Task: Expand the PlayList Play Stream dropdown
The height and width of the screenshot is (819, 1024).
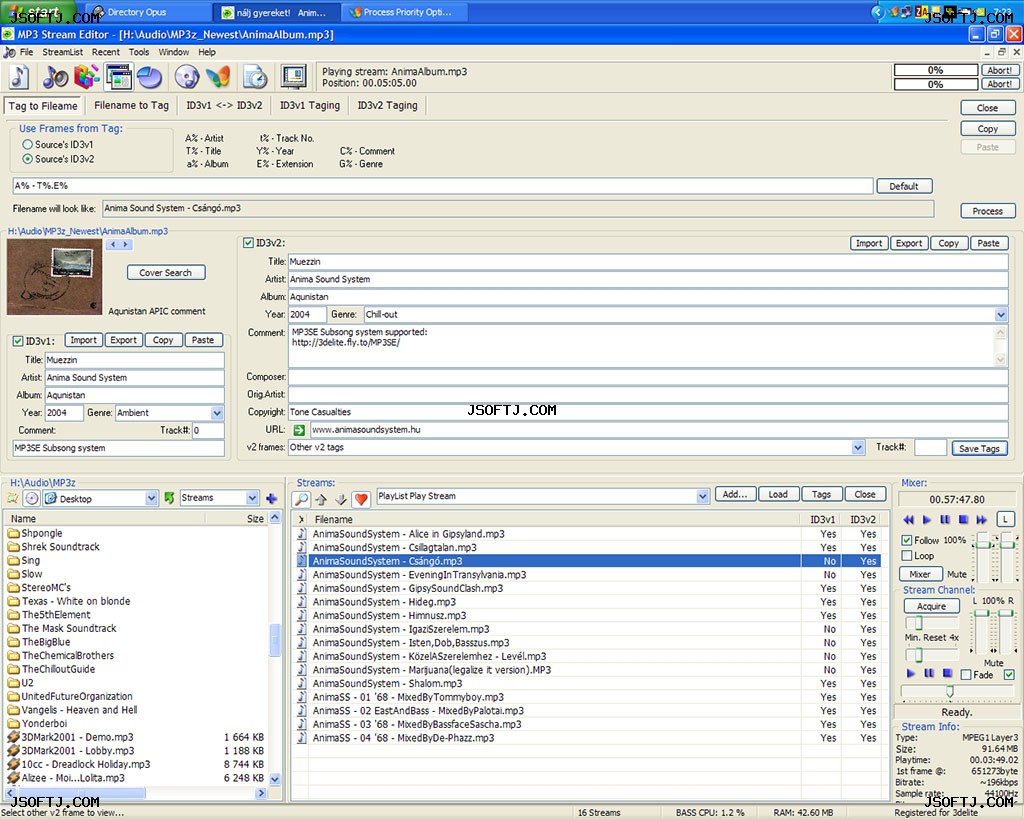Action: (703, 496)
